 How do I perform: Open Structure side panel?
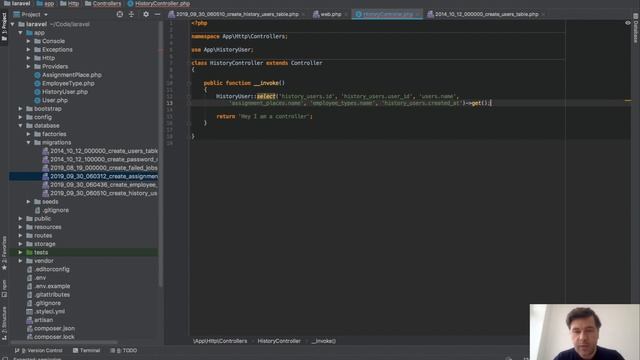[x=4, y=323]
